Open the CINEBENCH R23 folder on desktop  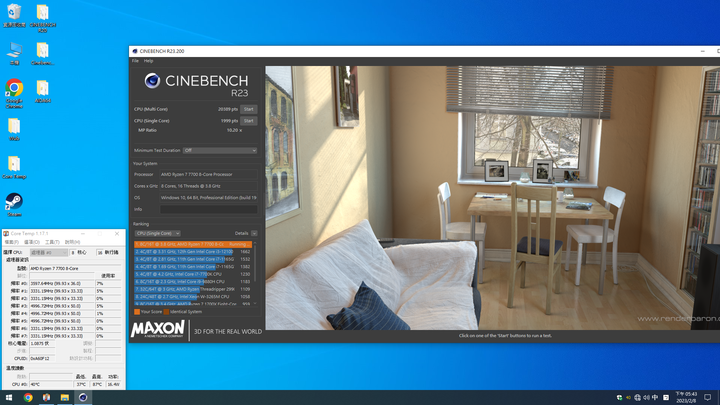pos(42,18)
